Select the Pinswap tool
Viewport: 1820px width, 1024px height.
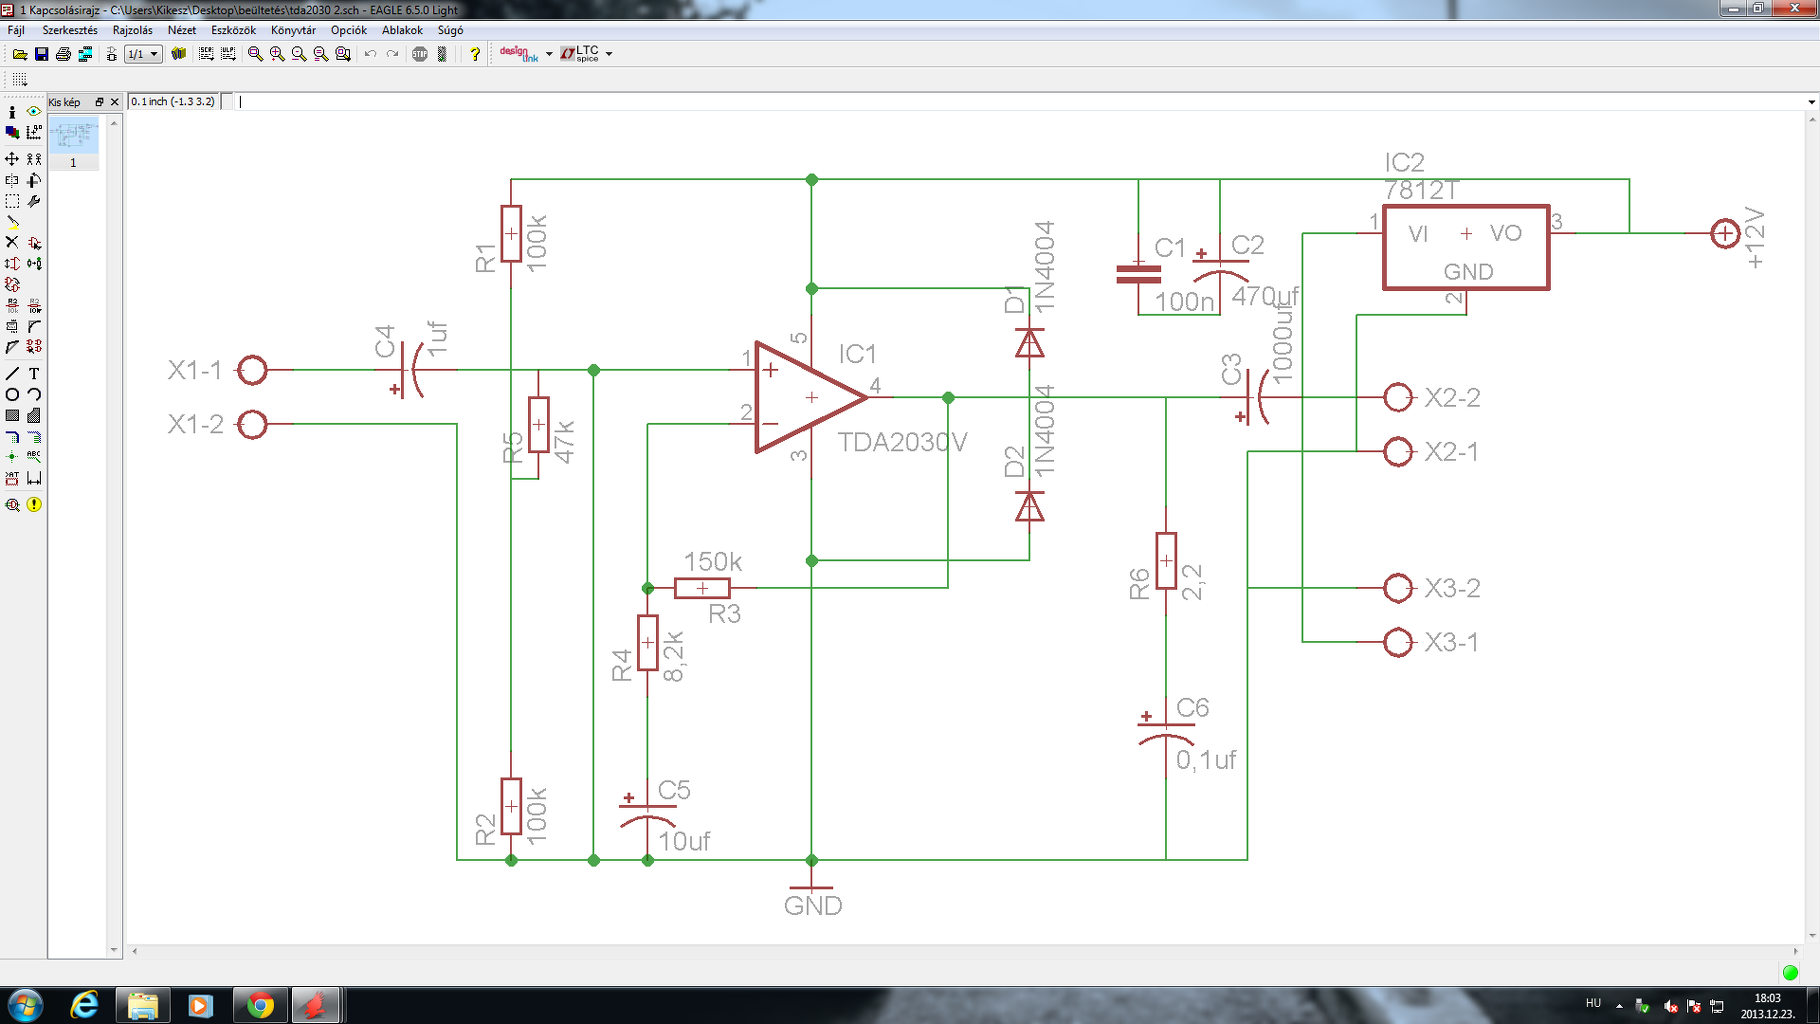12,264
